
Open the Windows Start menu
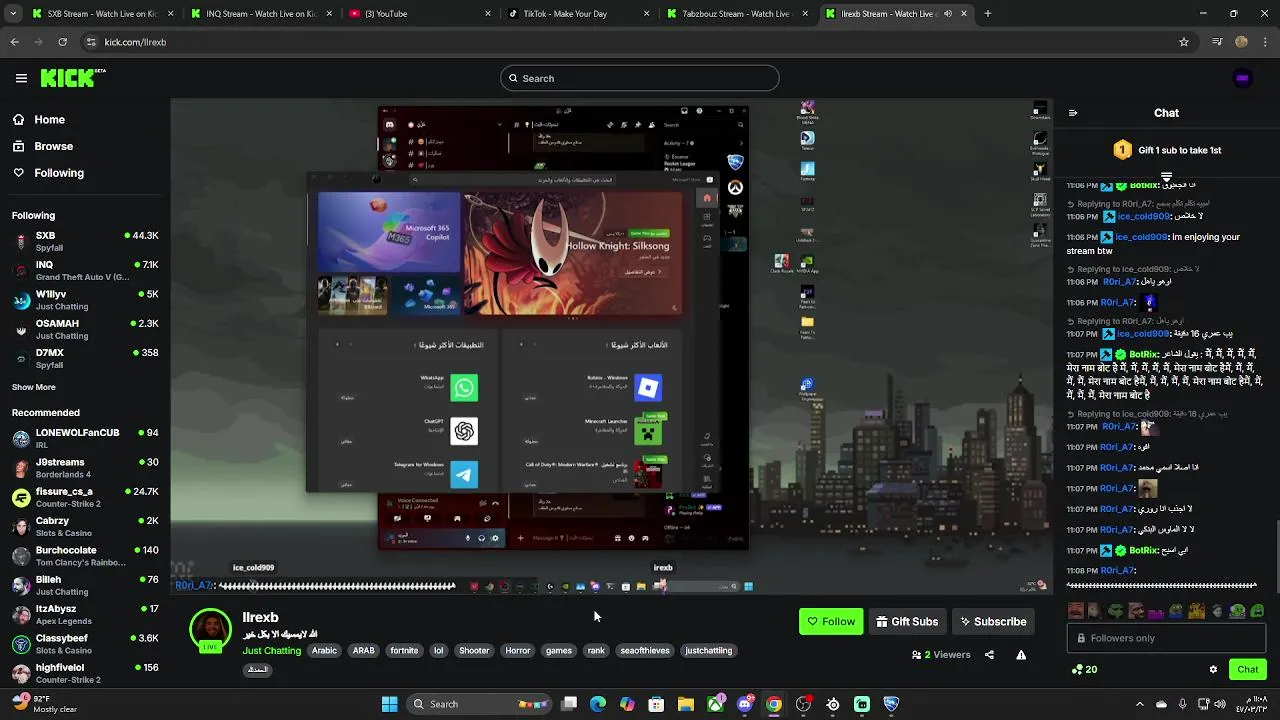click(x=389, y=704)
